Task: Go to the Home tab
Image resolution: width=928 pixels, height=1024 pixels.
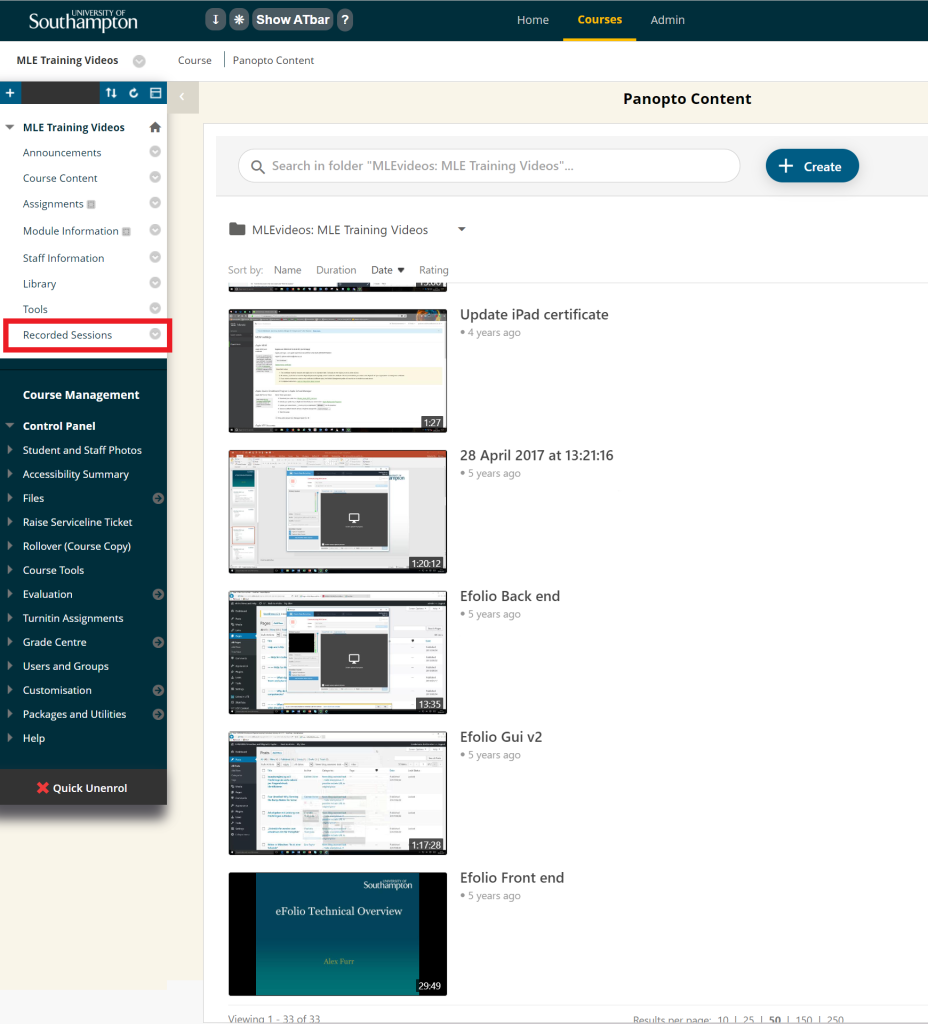Action: [x=533, y=20]
